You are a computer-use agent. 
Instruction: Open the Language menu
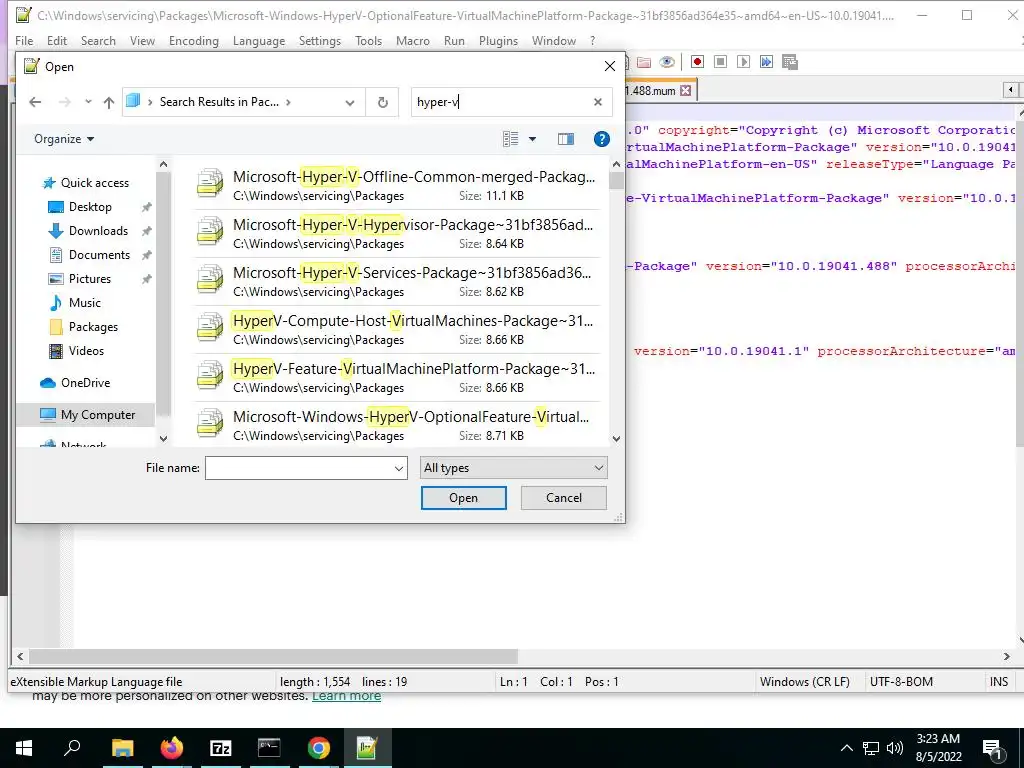point(259,40)
